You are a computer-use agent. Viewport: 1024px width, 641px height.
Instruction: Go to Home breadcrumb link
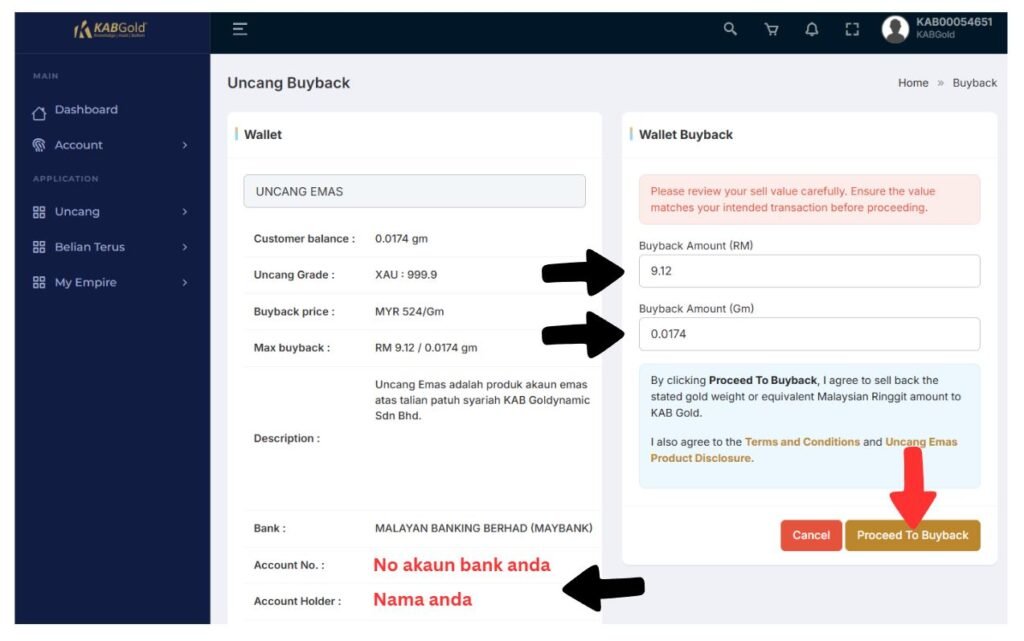[913, 83]
